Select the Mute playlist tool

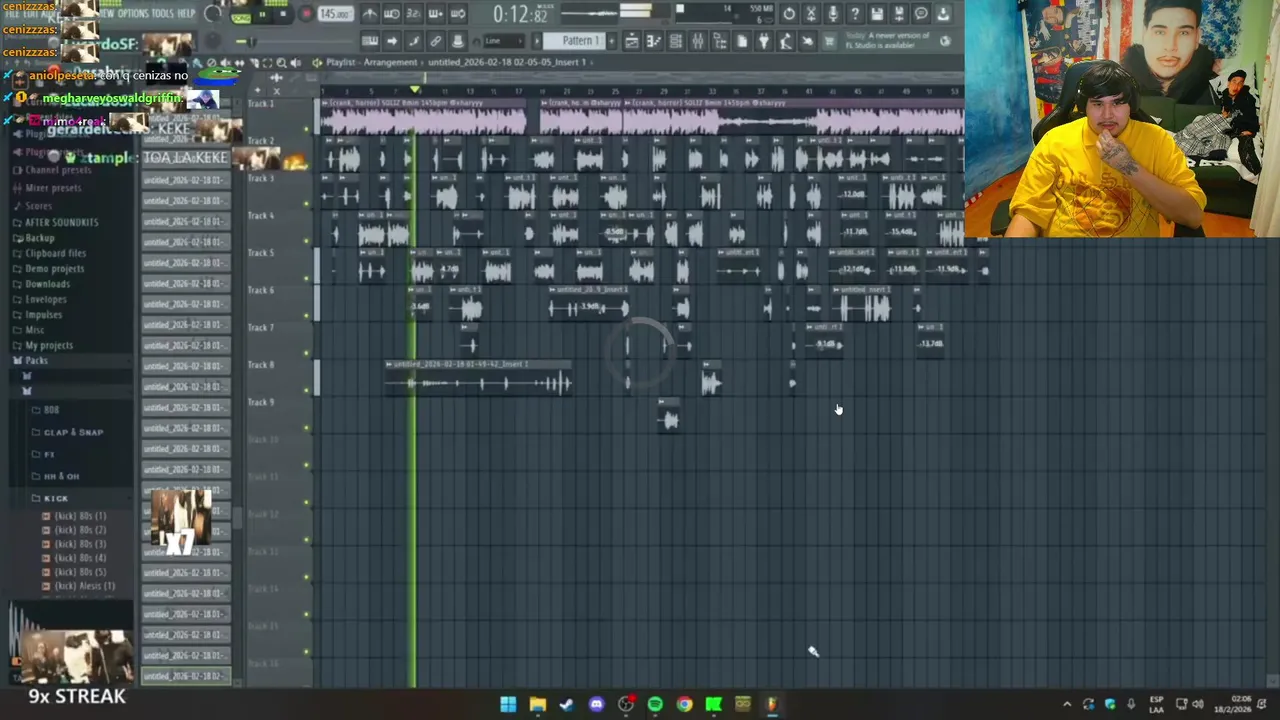(225, 63)
